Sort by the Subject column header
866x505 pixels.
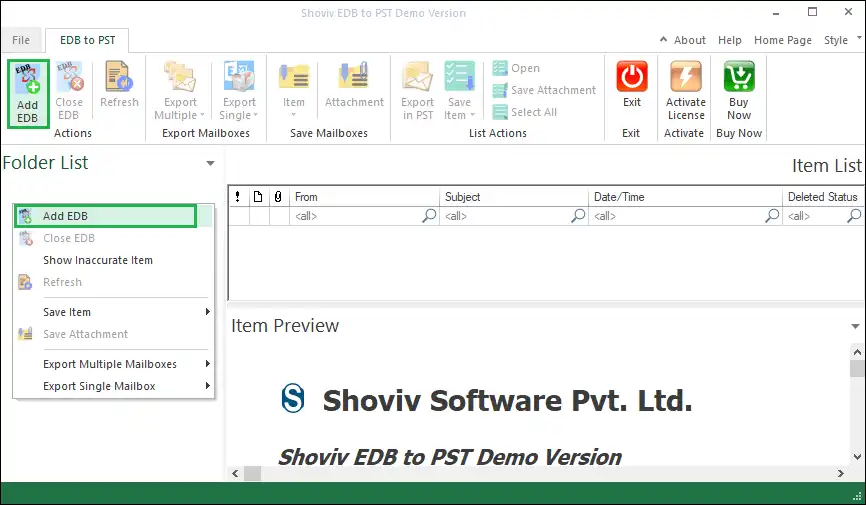click(x=514, y=197)
